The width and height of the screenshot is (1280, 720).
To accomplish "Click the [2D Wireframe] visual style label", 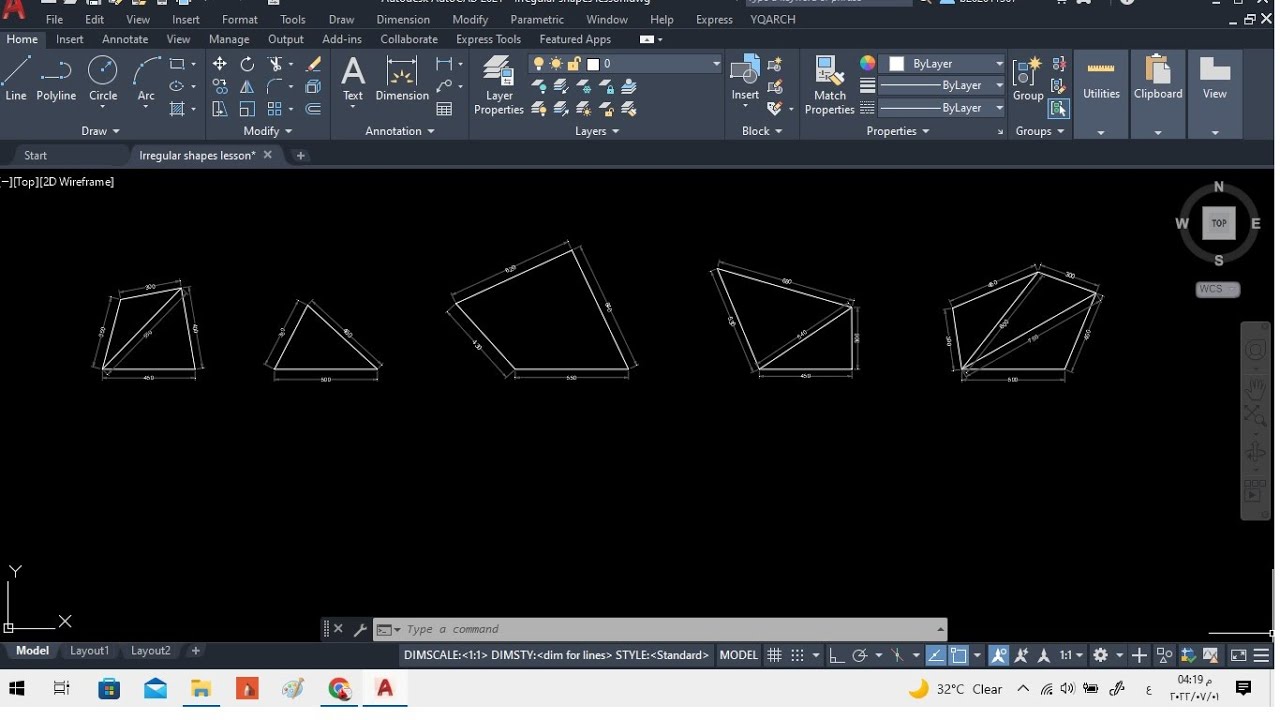I will click(78, 182).
